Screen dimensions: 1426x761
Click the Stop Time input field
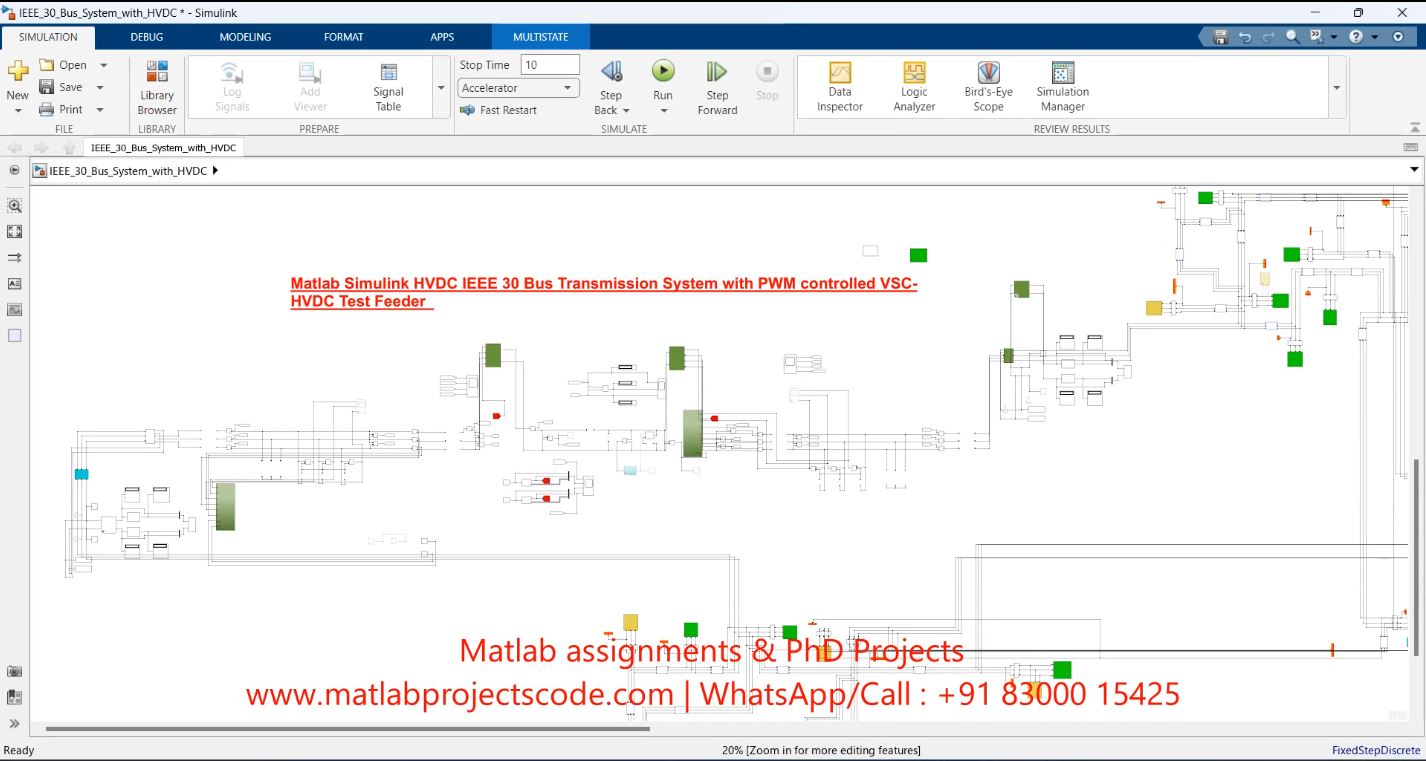[550, 65]
